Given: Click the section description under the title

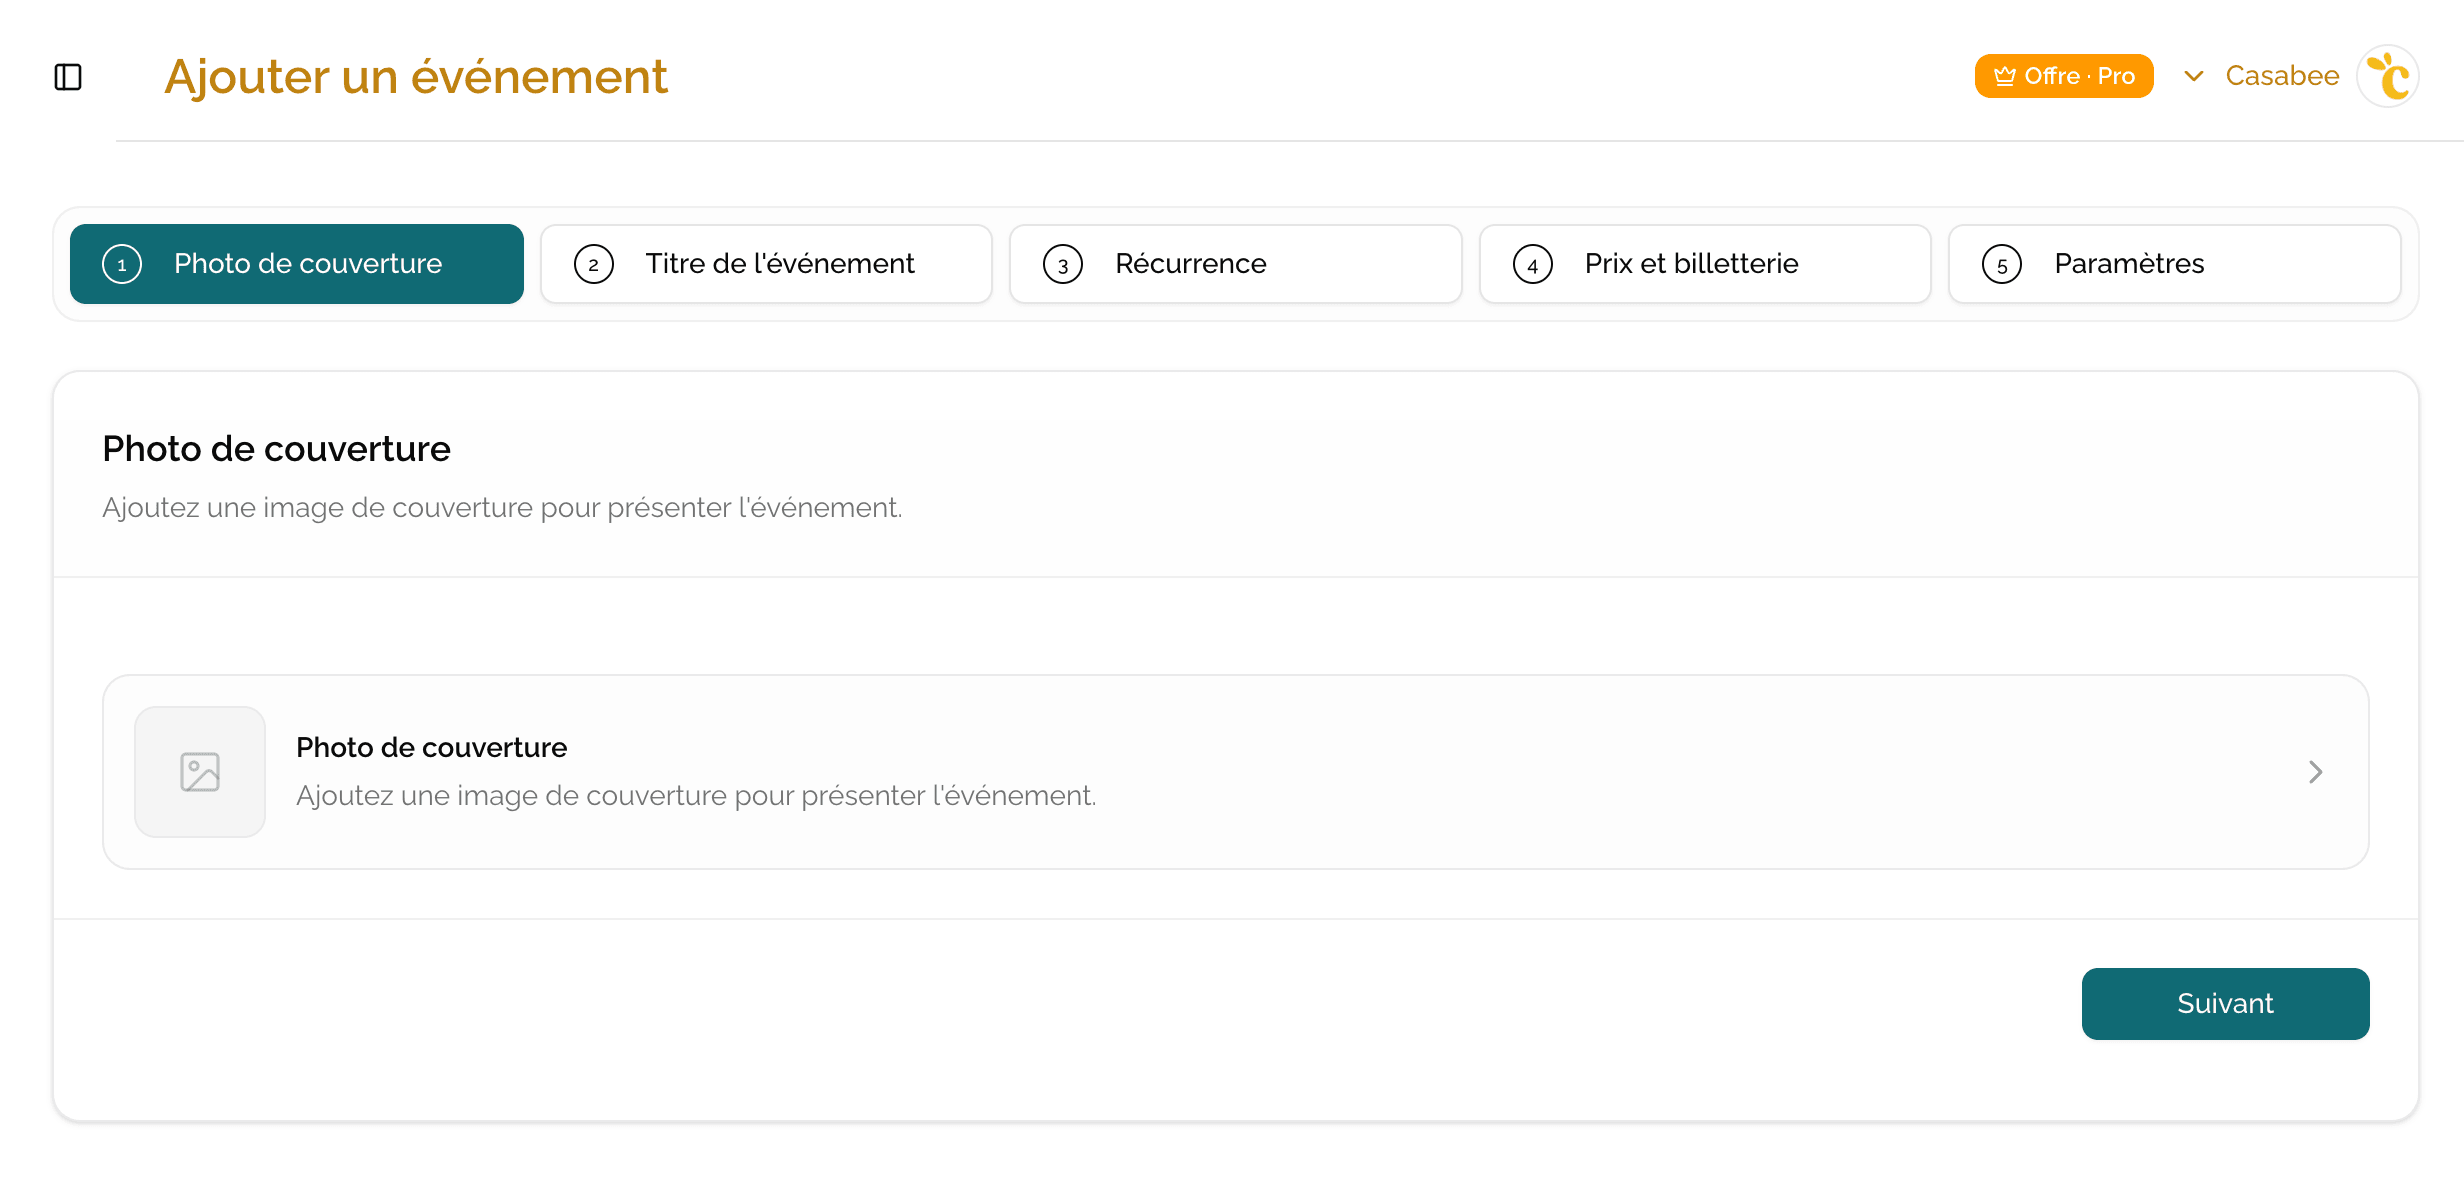Looking at the screenshot, I should [x=502, y=508].
